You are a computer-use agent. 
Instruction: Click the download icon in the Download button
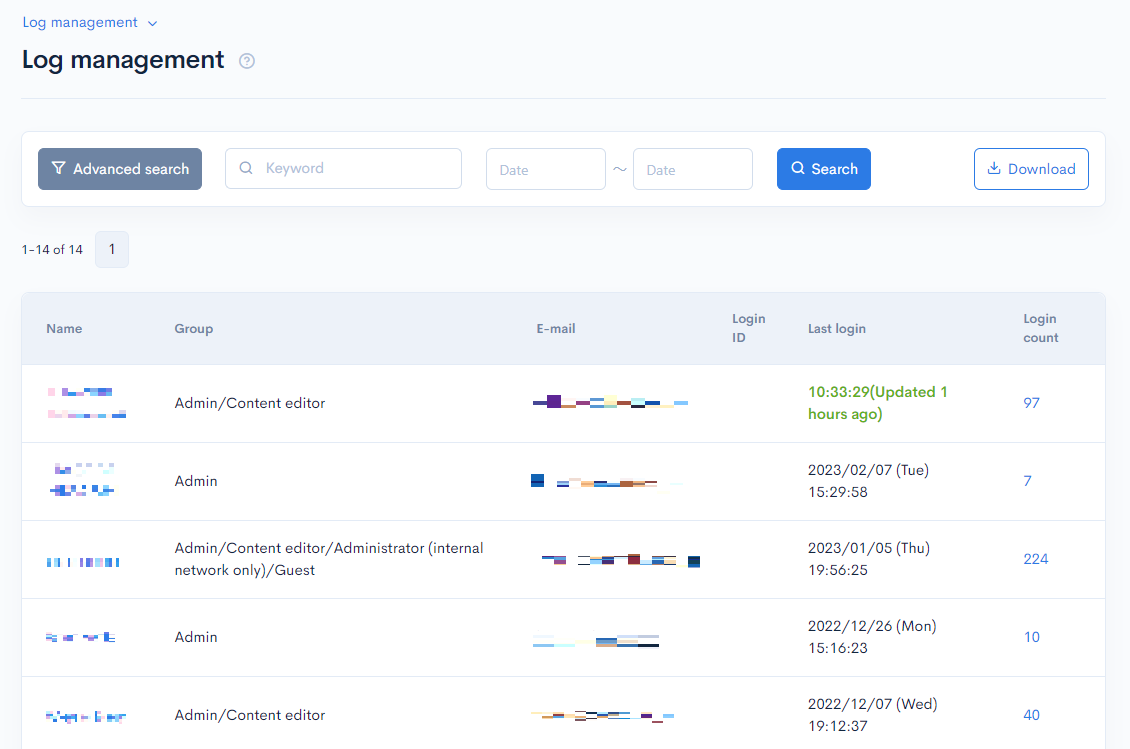click(996, 168)
